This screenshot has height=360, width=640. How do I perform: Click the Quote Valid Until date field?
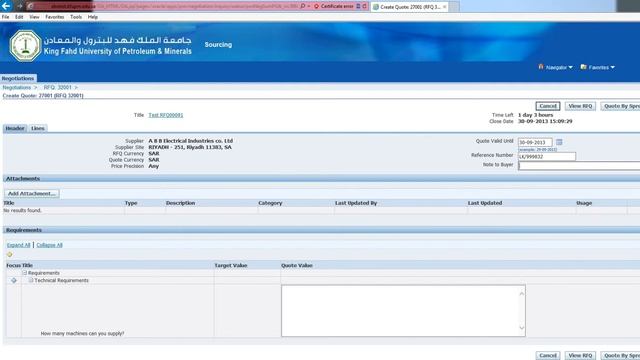pyautogui.click(x=535, y=142)
